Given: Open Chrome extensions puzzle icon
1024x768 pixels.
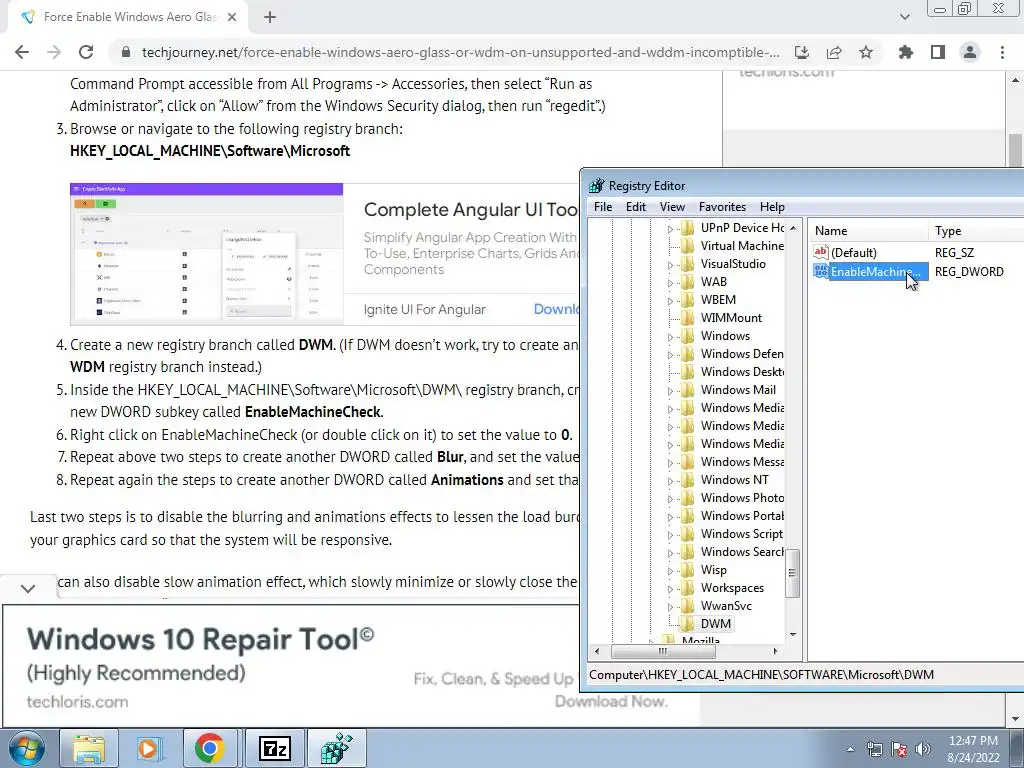Looking at the screenshot, I should coord(906,52).
